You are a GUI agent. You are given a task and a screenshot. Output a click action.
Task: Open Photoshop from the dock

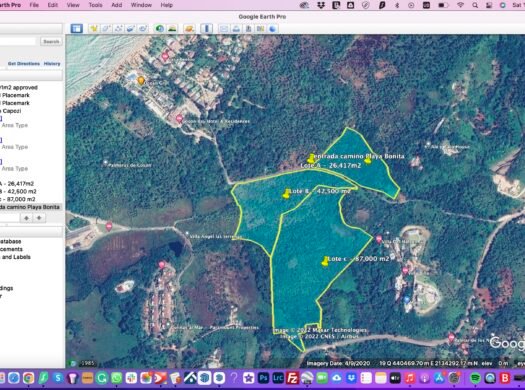tap(263, 378)
